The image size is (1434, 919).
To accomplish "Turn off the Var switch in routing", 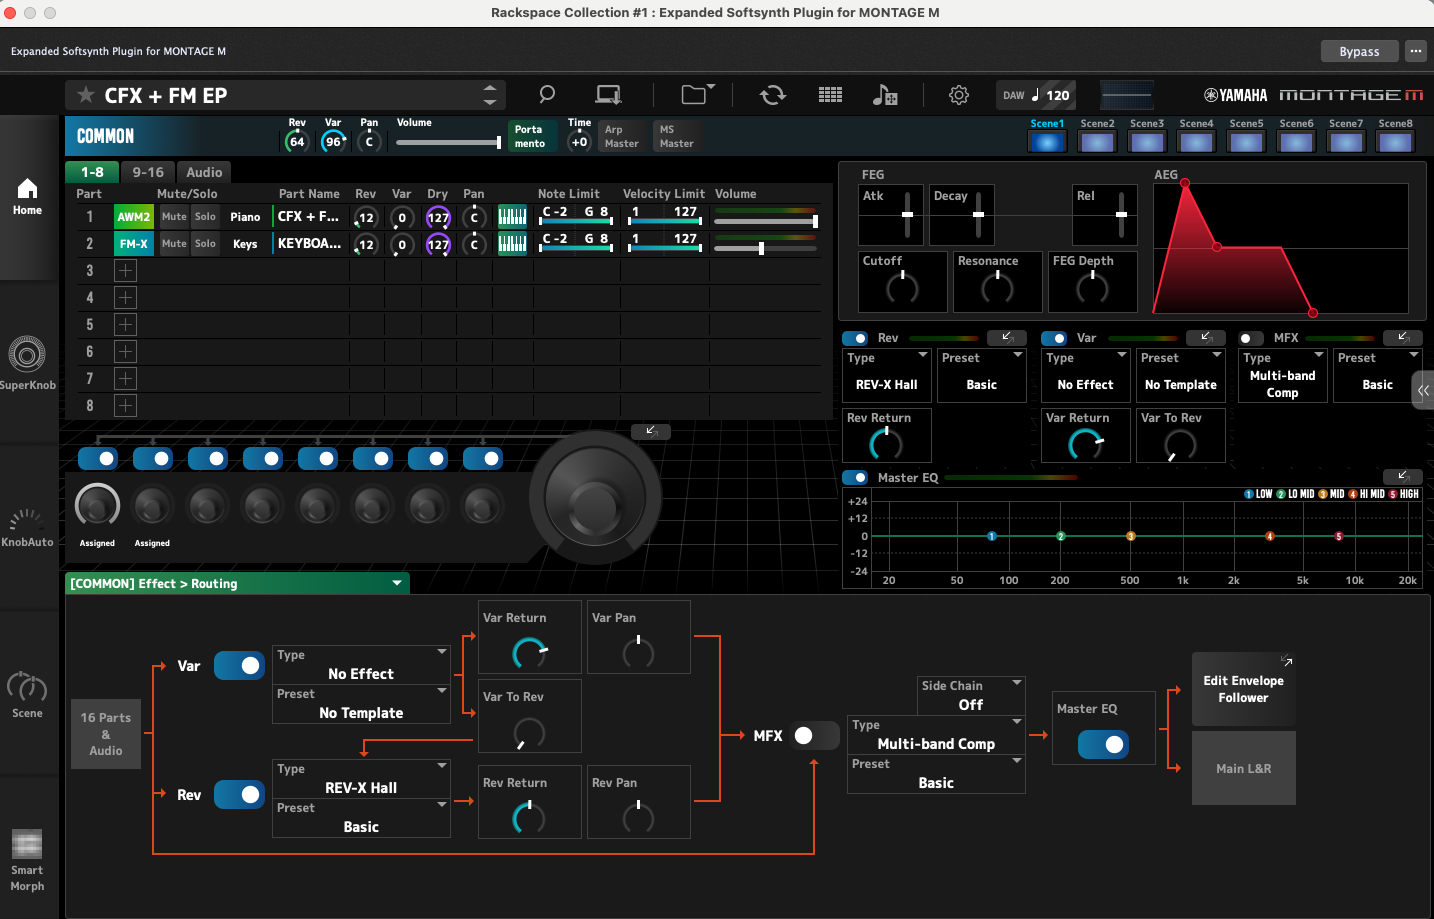I will tap(240, 666).
